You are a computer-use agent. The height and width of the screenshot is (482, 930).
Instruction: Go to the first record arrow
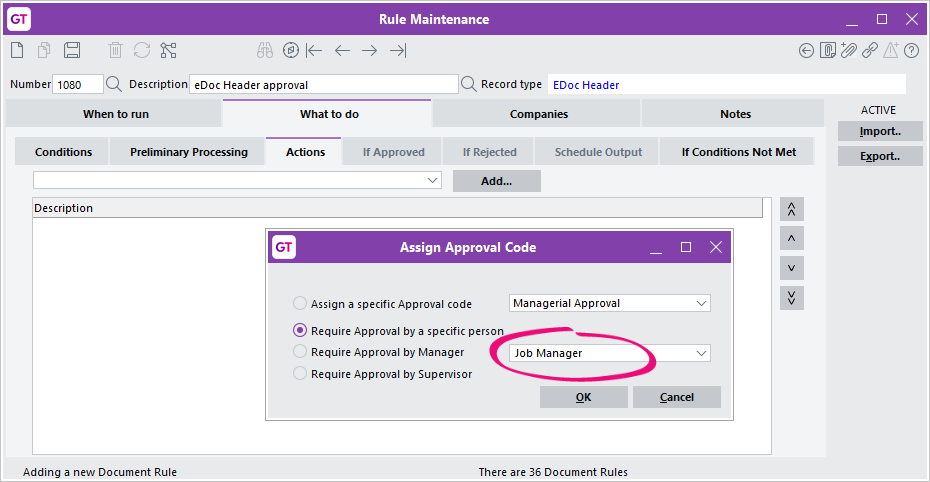pyautogui.click(x=314, y=50)
